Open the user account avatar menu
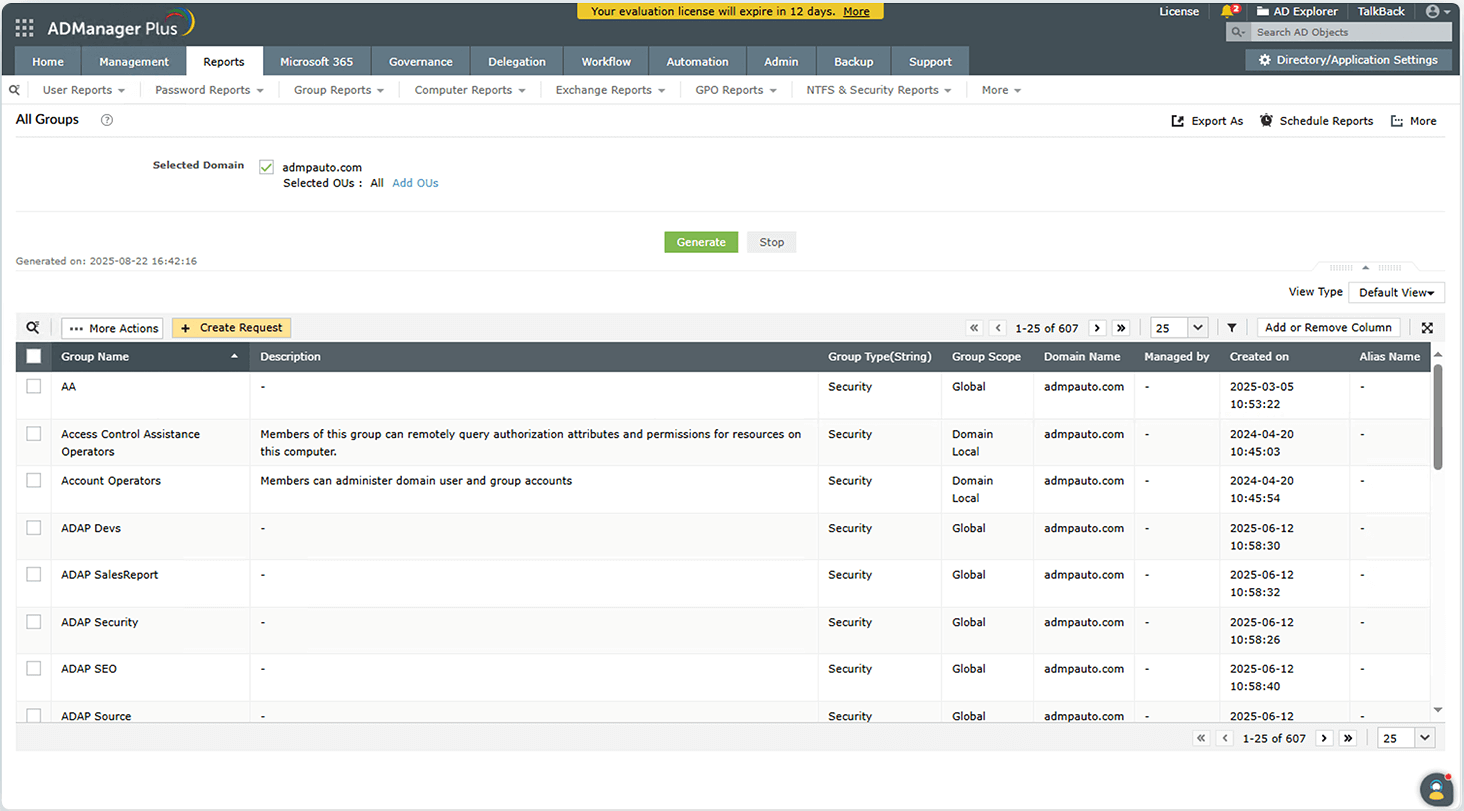Image resolution: width=1464 pixels, height=811 pixels. (1438, 12)
